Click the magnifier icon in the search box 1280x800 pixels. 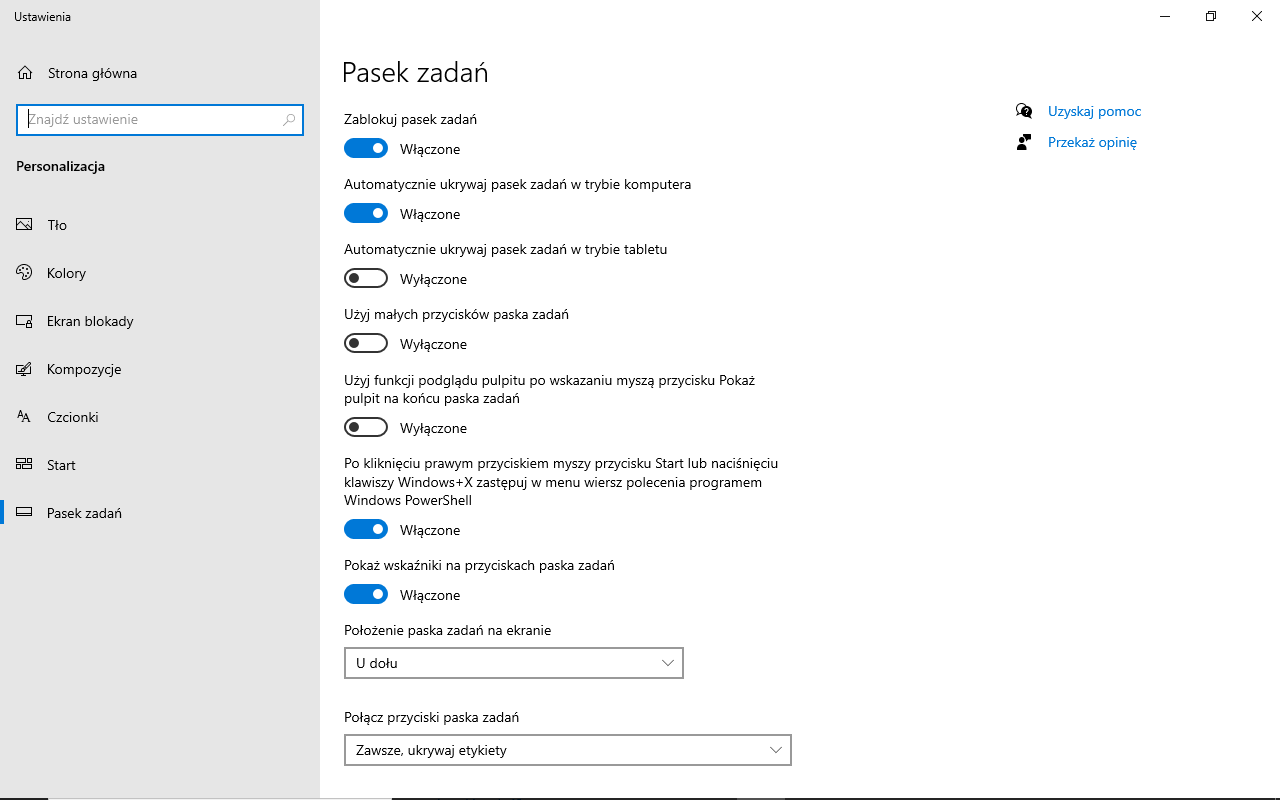click(289, 119)
